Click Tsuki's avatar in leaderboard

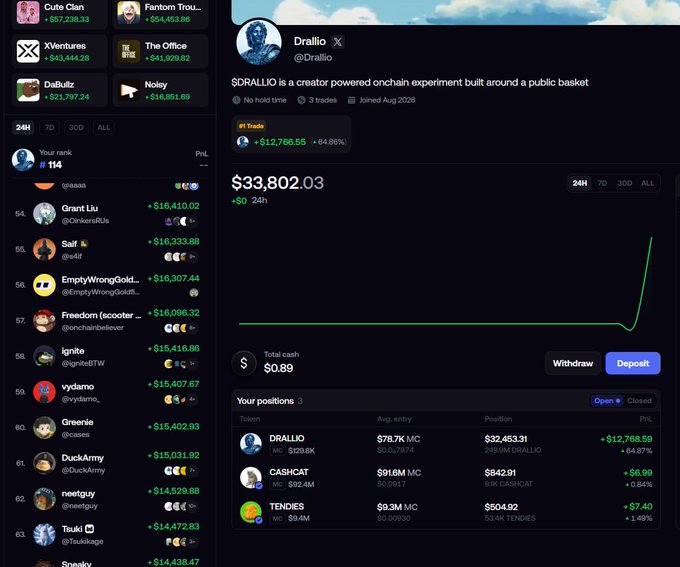[x=44, y=534]
